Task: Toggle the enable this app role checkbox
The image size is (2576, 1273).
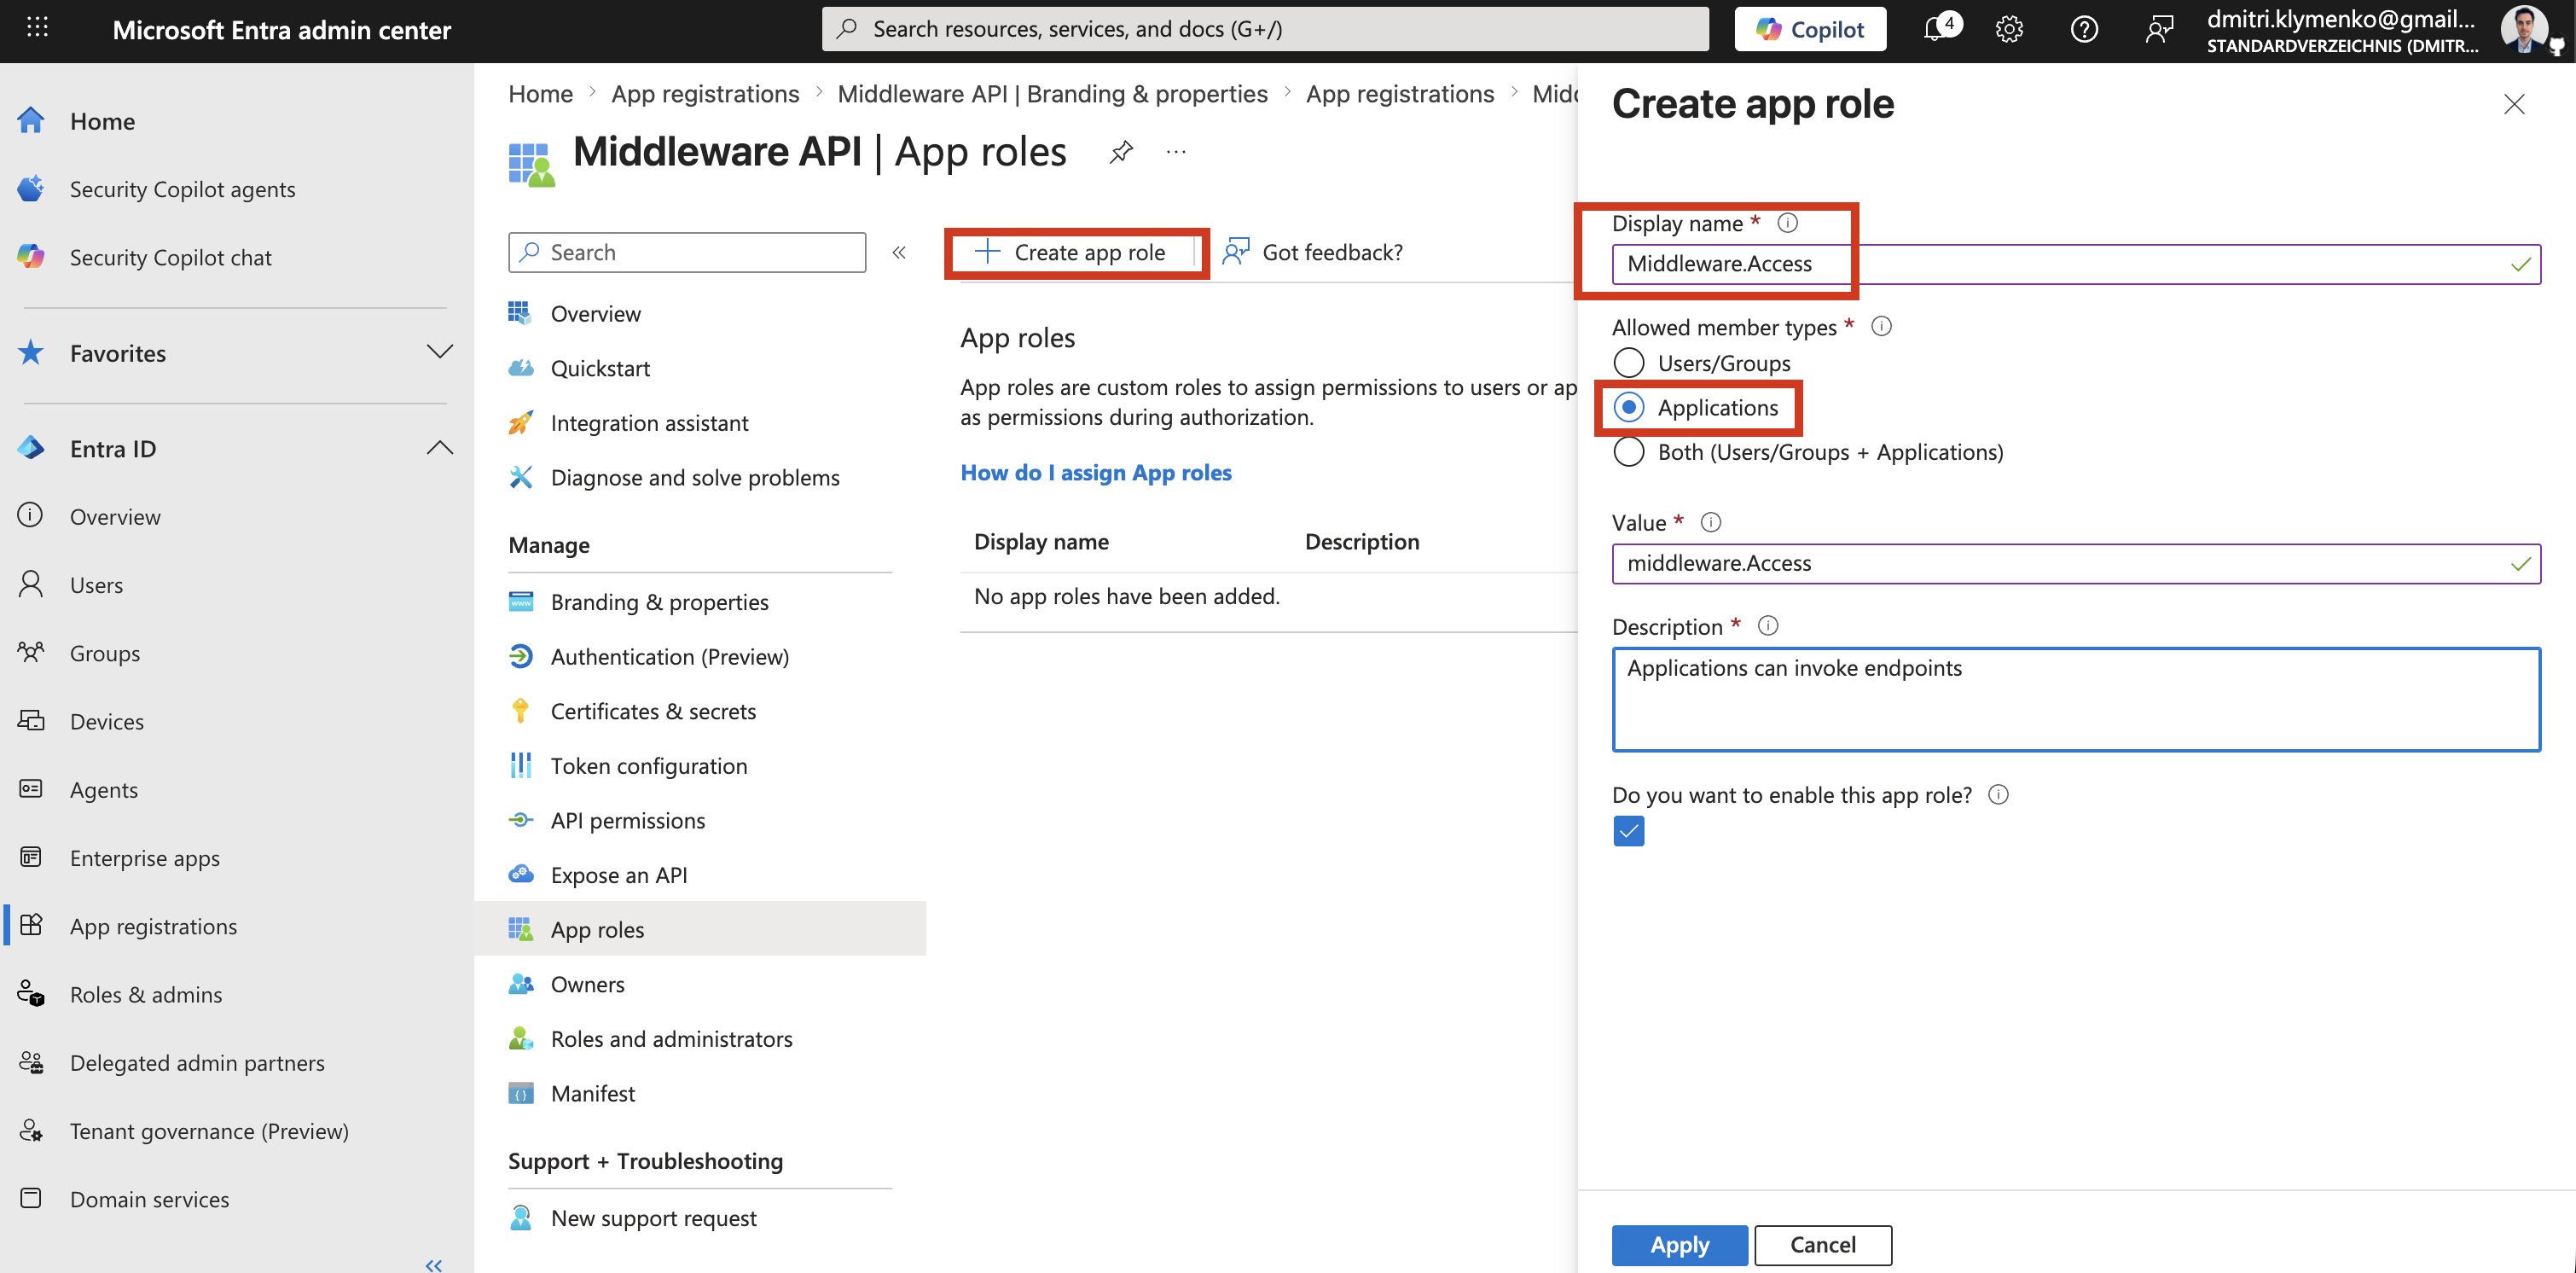Action: 1628,830
